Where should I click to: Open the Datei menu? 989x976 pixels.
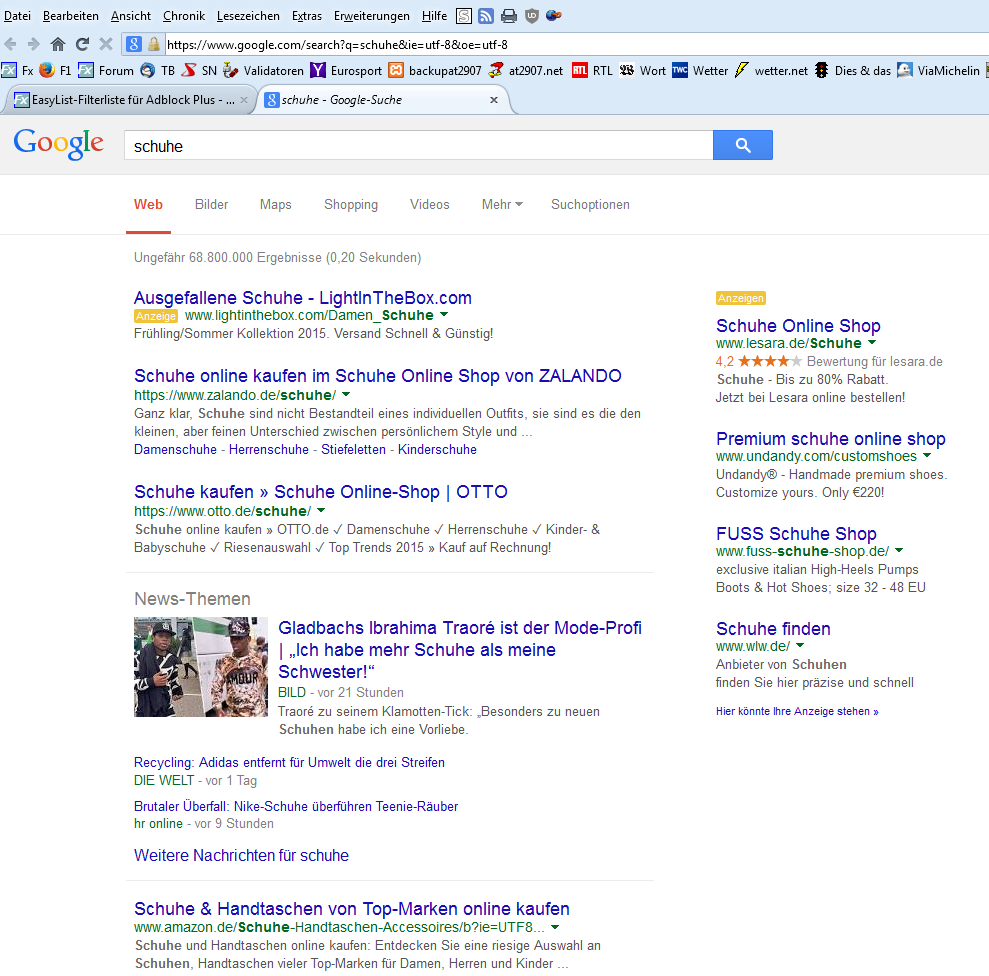17,16
